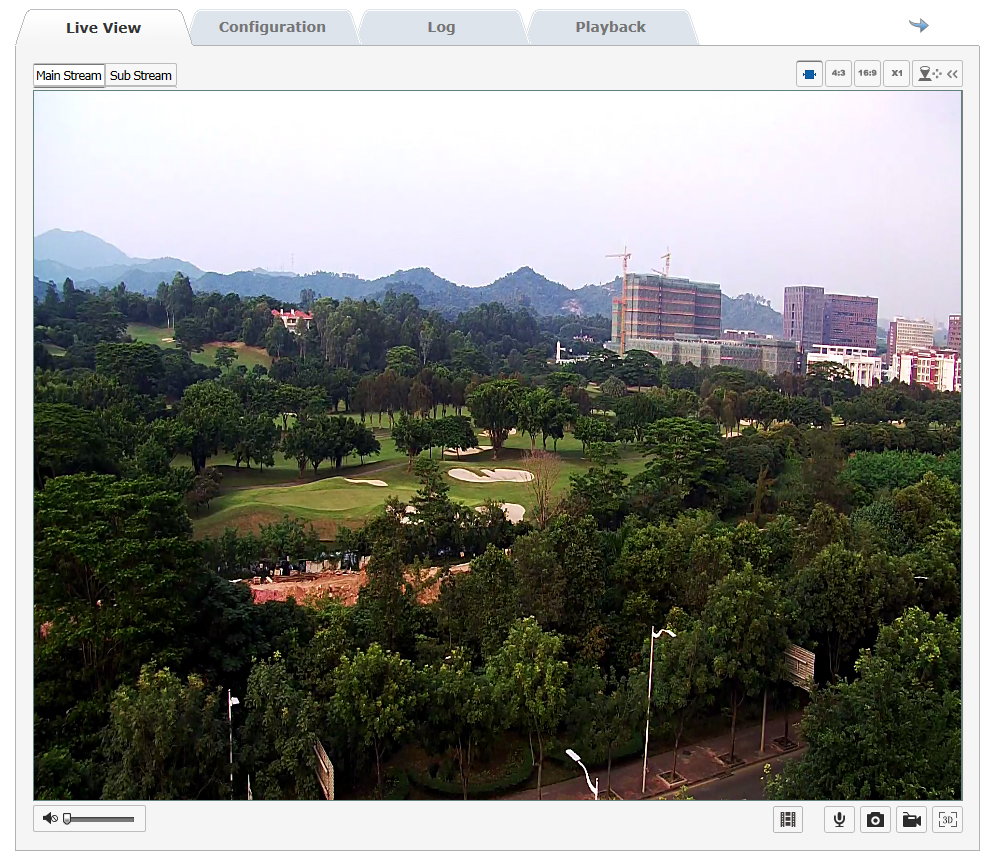Click the blue logout arrow icon

[918, 25]
